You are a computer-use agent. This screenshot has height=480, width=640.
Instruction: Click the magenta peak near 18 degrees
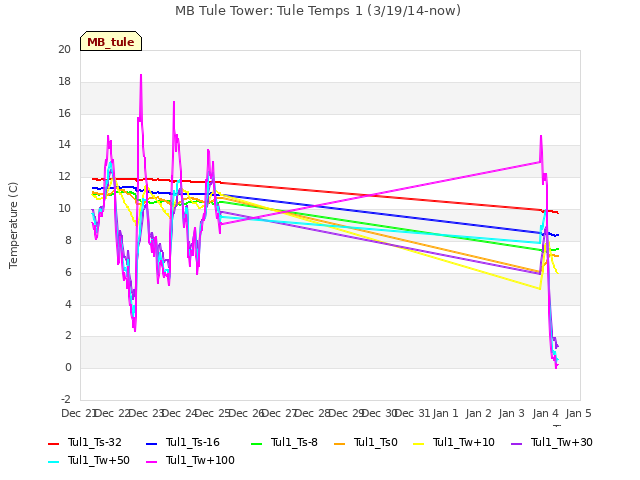pos(141,76)
